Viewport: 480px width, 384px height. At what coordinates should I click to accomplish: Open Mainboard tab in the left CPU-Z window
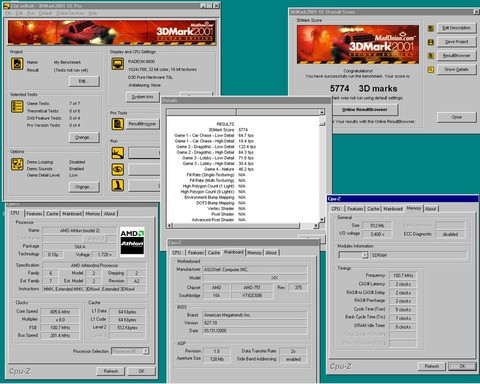(x=72, y=214)
